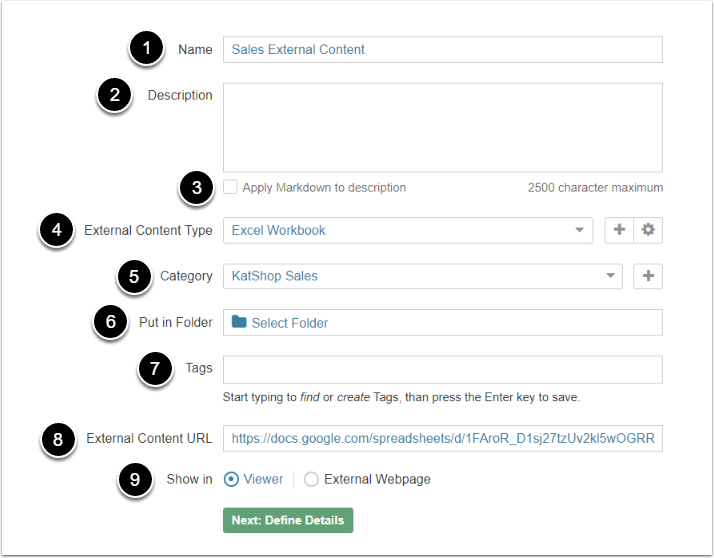Click the blue folder icon
Viewport: 714px width, 558px height.
click(x=239, y=322)
